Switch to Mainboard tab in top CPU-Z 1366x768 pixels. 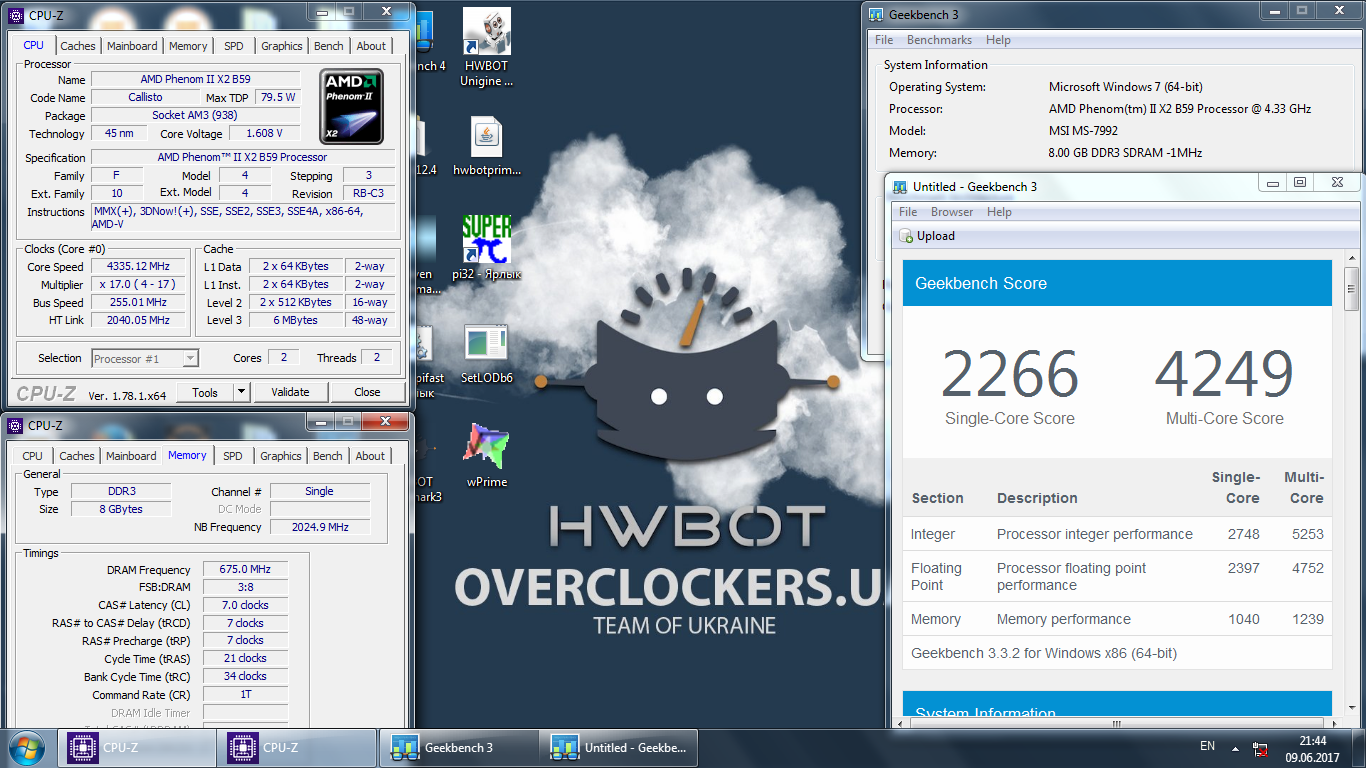click(132, 46)
